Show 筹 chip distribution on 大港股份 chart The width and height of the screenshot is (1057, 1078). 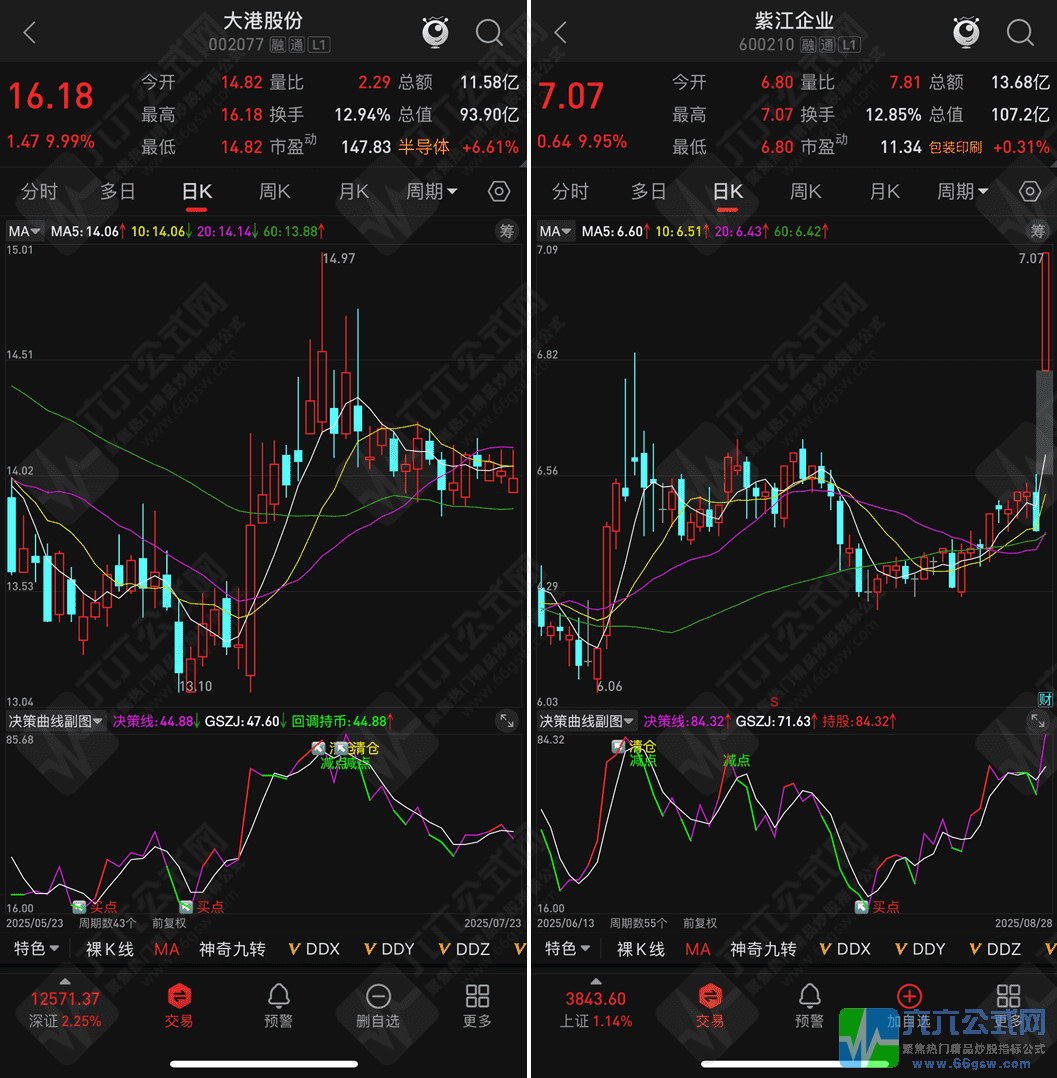click(x=507, y=231)
